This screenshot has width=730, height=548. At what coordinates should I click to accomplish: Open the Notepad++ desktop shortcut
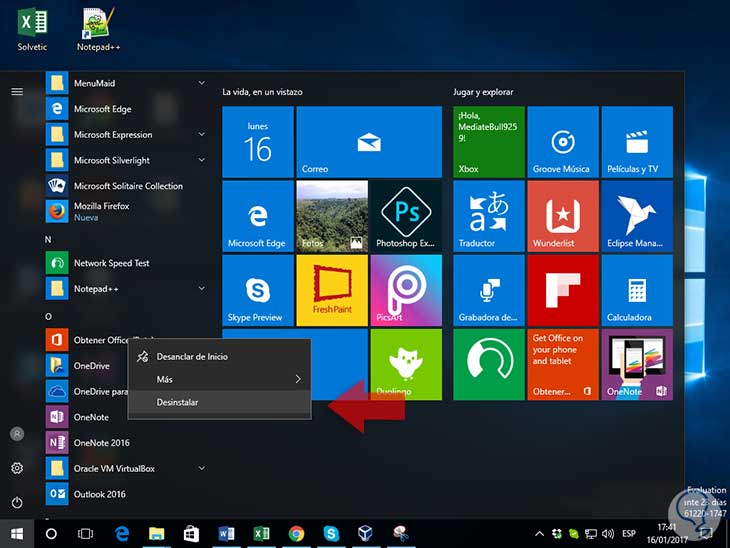click(x=98, y=29)
